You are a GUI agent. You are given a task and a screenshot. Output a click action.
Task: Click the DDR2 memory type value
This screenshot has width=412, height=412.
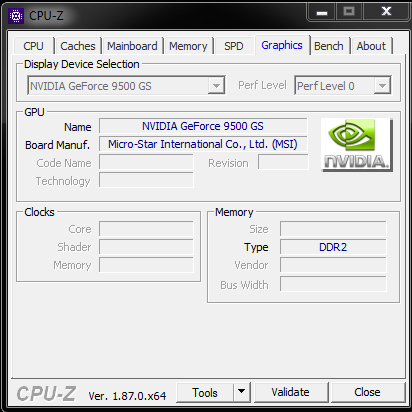pyautogui.click(x=333, y=247)
